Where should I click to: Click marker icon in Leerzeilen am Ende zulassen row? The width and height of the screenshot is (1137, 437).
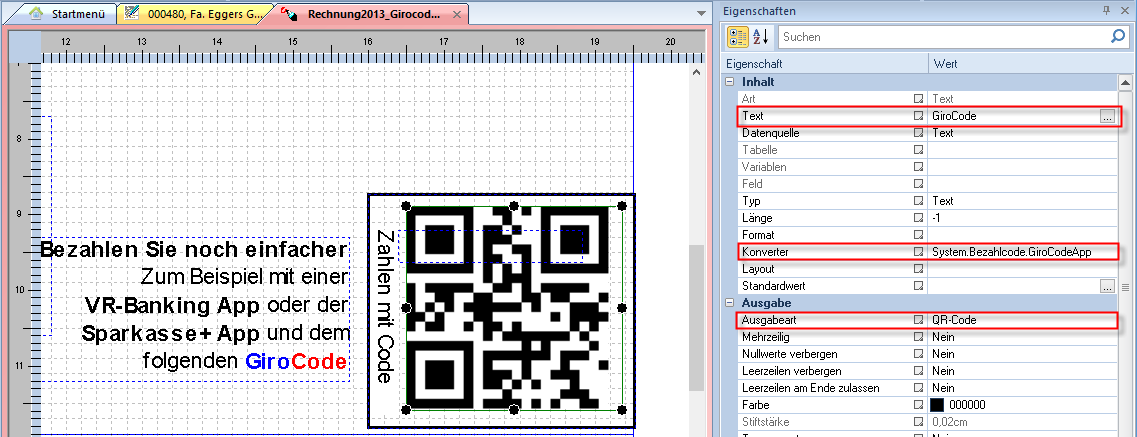(919, 388)
